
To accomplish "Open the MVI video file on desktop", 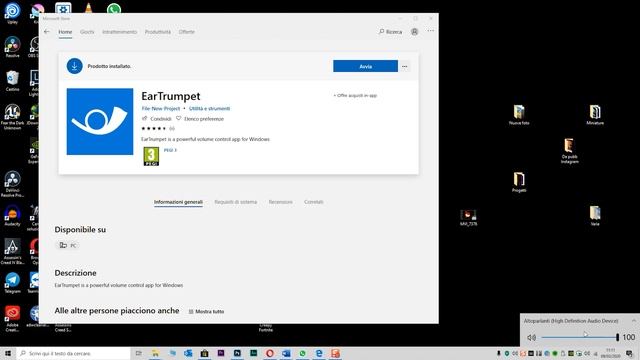I will coord(468,218).
